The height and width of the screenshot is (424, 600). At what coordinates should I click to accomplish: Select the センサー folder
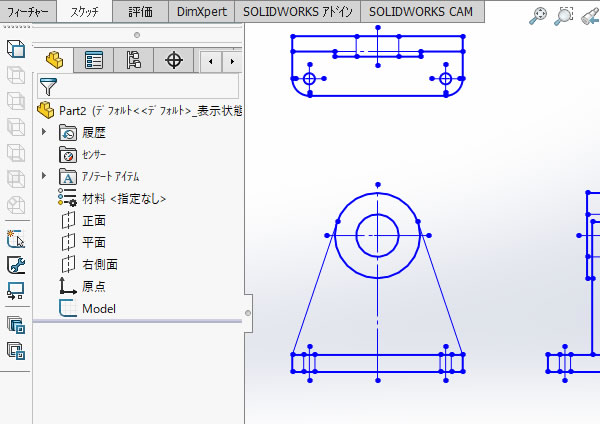(x=83, y=155)
